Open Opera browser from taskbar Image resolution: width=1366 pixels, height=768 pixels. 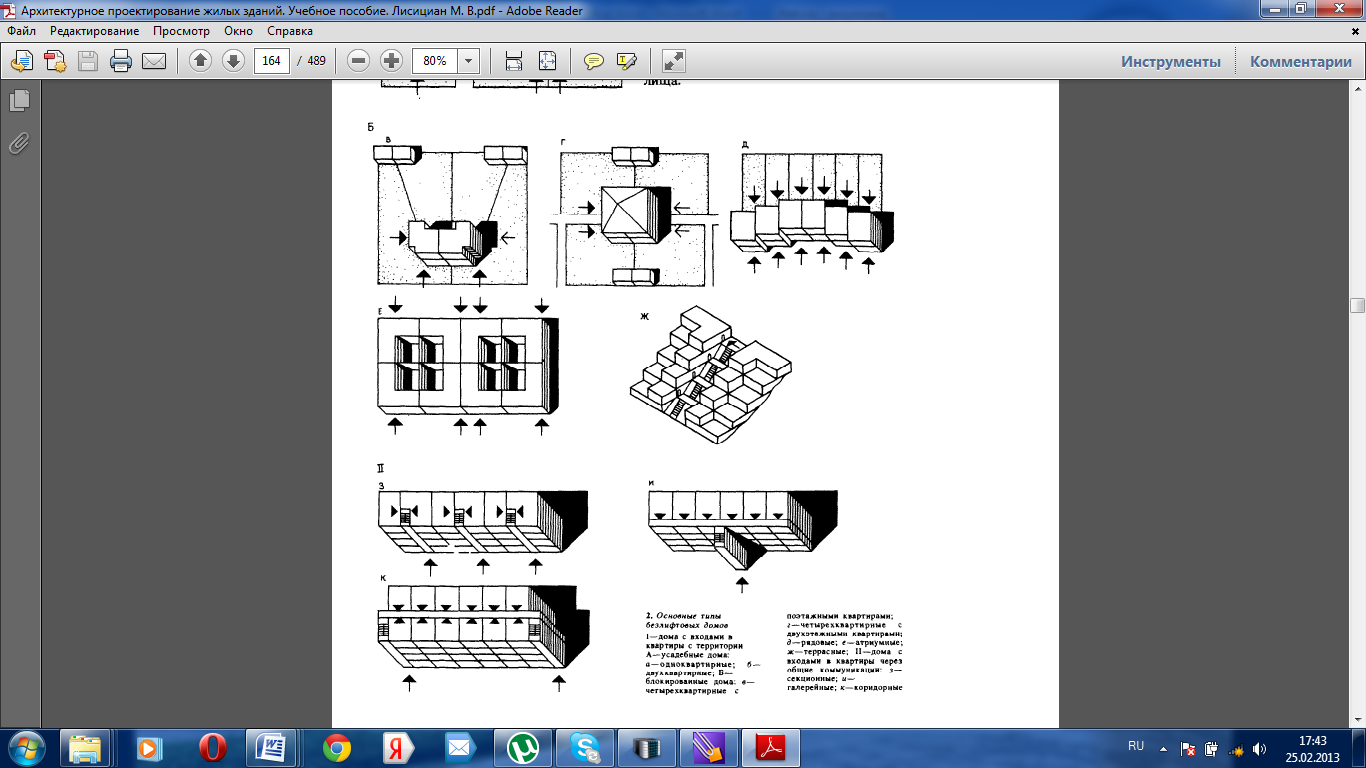212,747
